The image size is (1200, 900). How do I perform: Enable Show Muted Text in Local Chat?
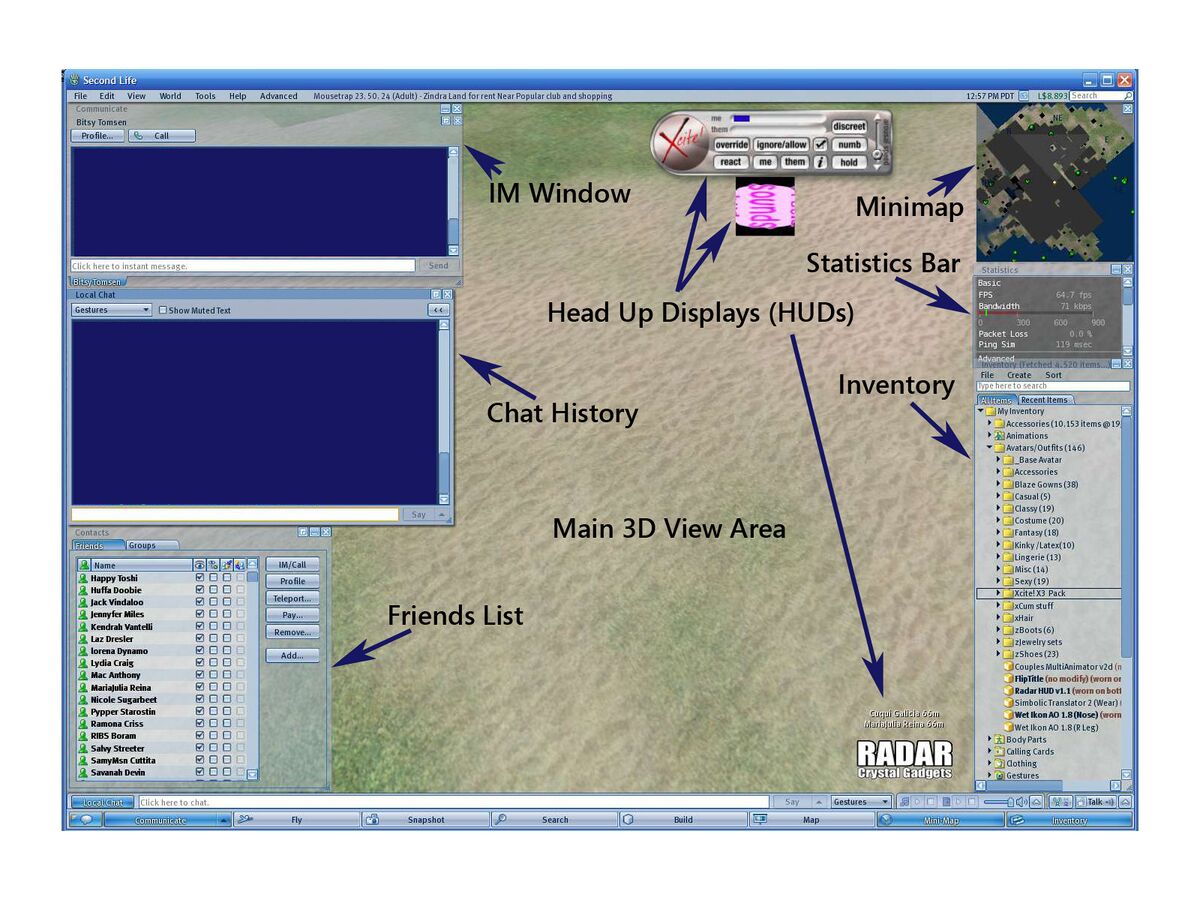[163, 309]
